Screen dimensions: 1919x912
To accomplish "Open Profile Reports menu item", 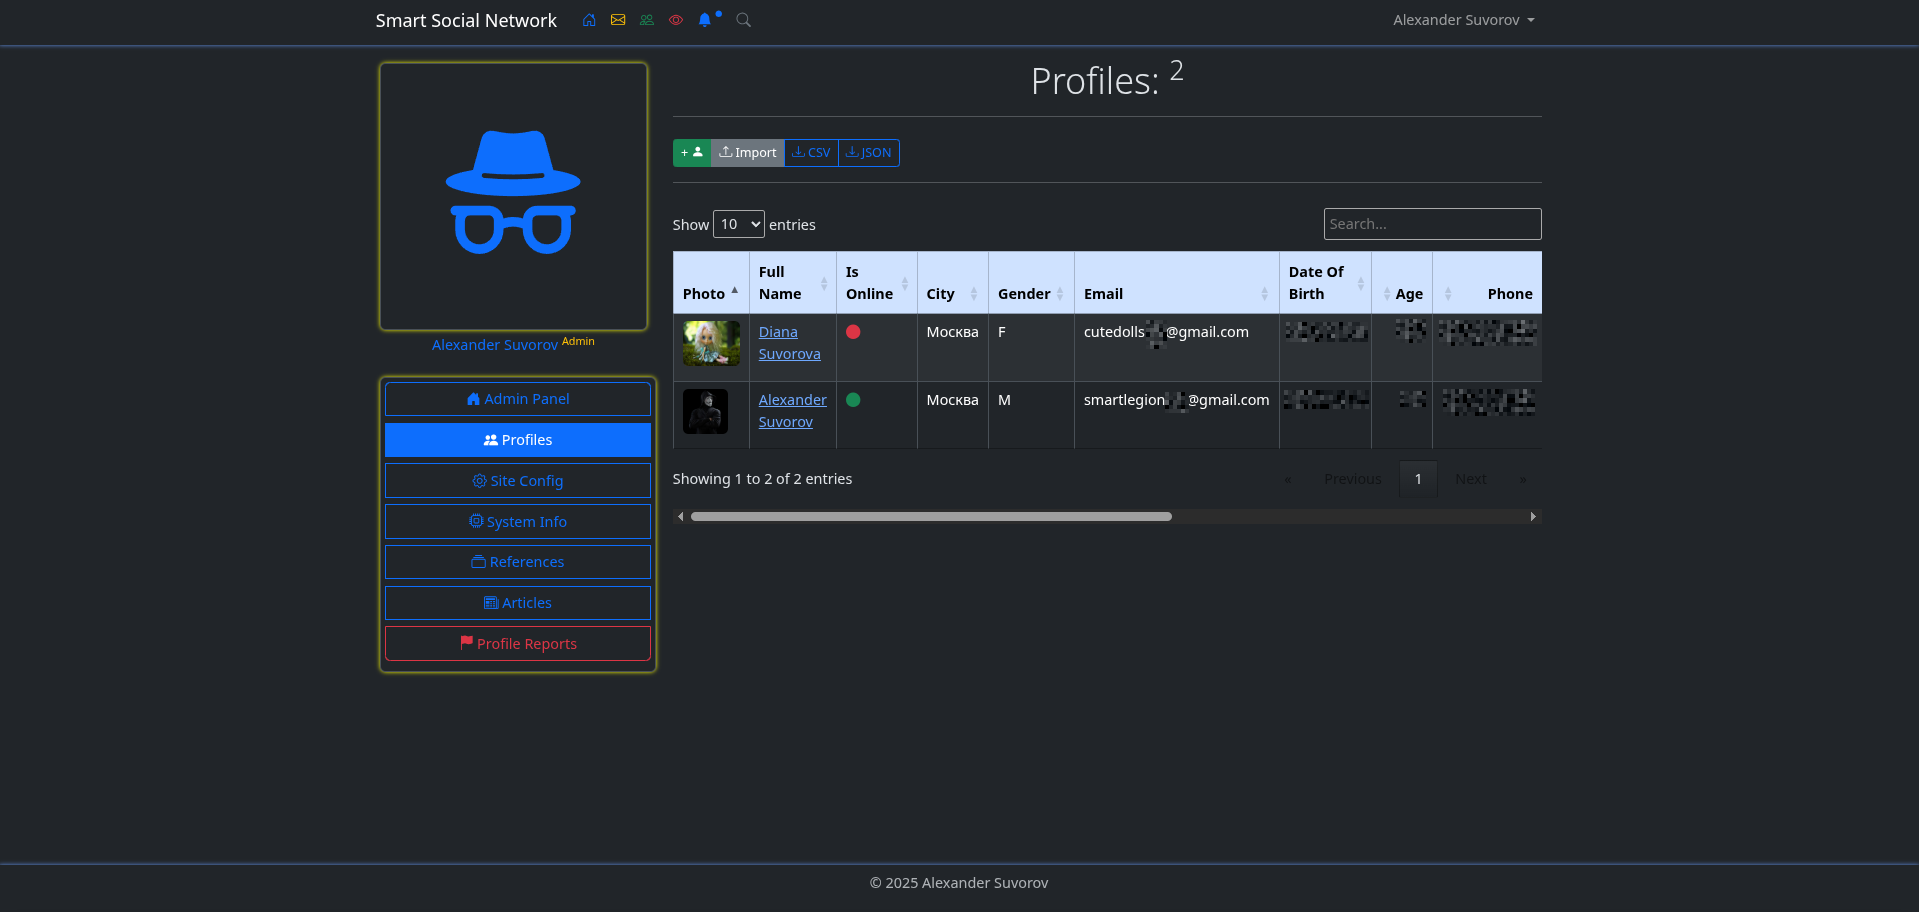I will pyautogui.click(x=518, y=644).
